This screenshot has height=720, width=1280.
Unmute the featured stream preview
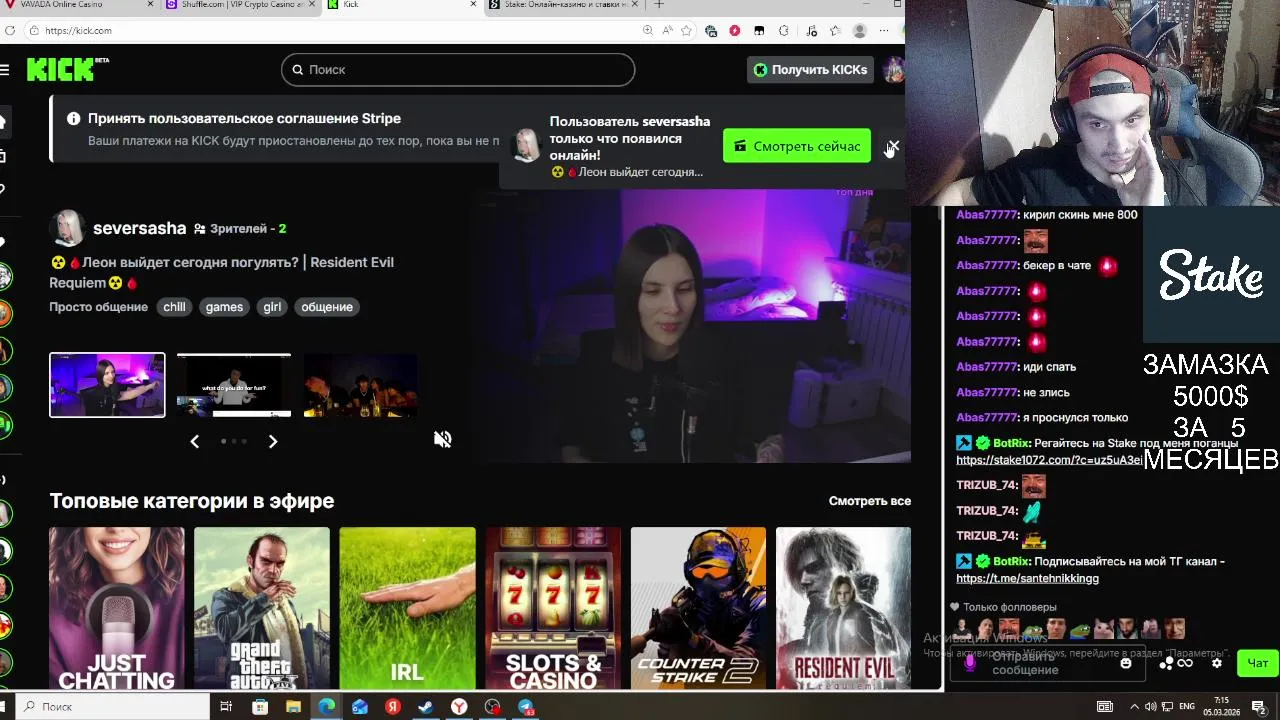[442, 439]
